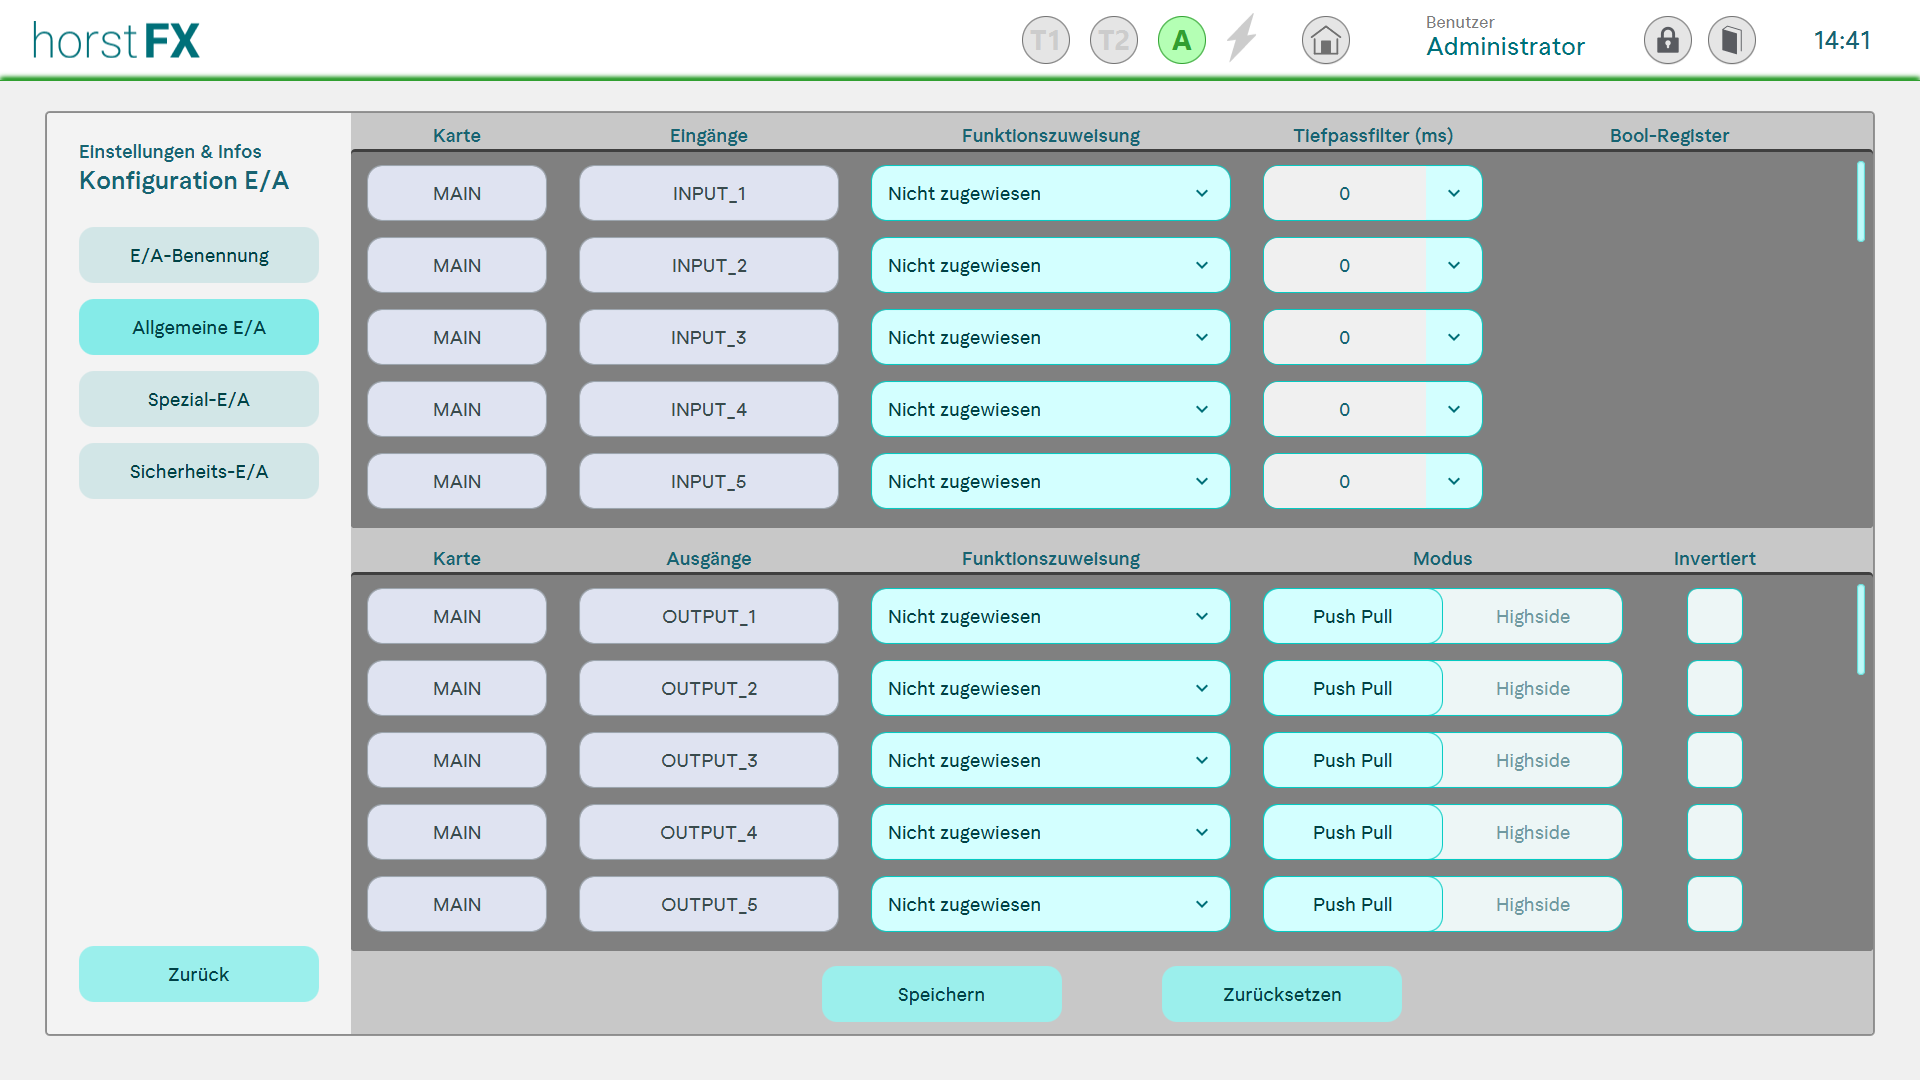The image size is (1920, 1080).
Task: Open the Funktionszuweisung dropdown for OUTPUT_4
Action: click(1050, 832)
